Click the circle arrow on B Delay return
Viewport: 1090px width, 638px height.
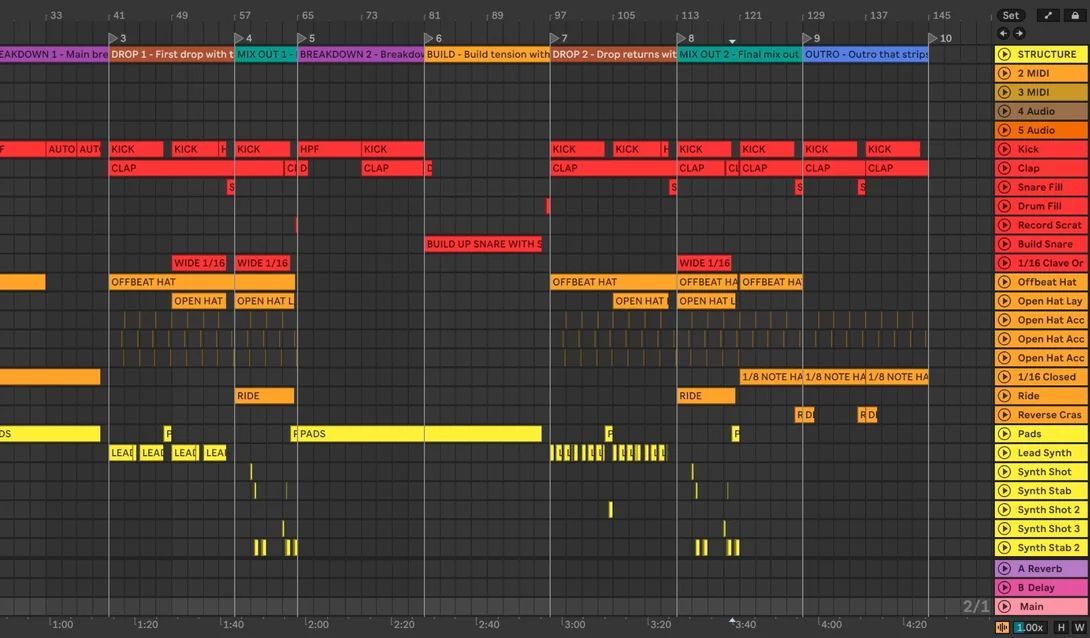click(x=1004, y=587)
